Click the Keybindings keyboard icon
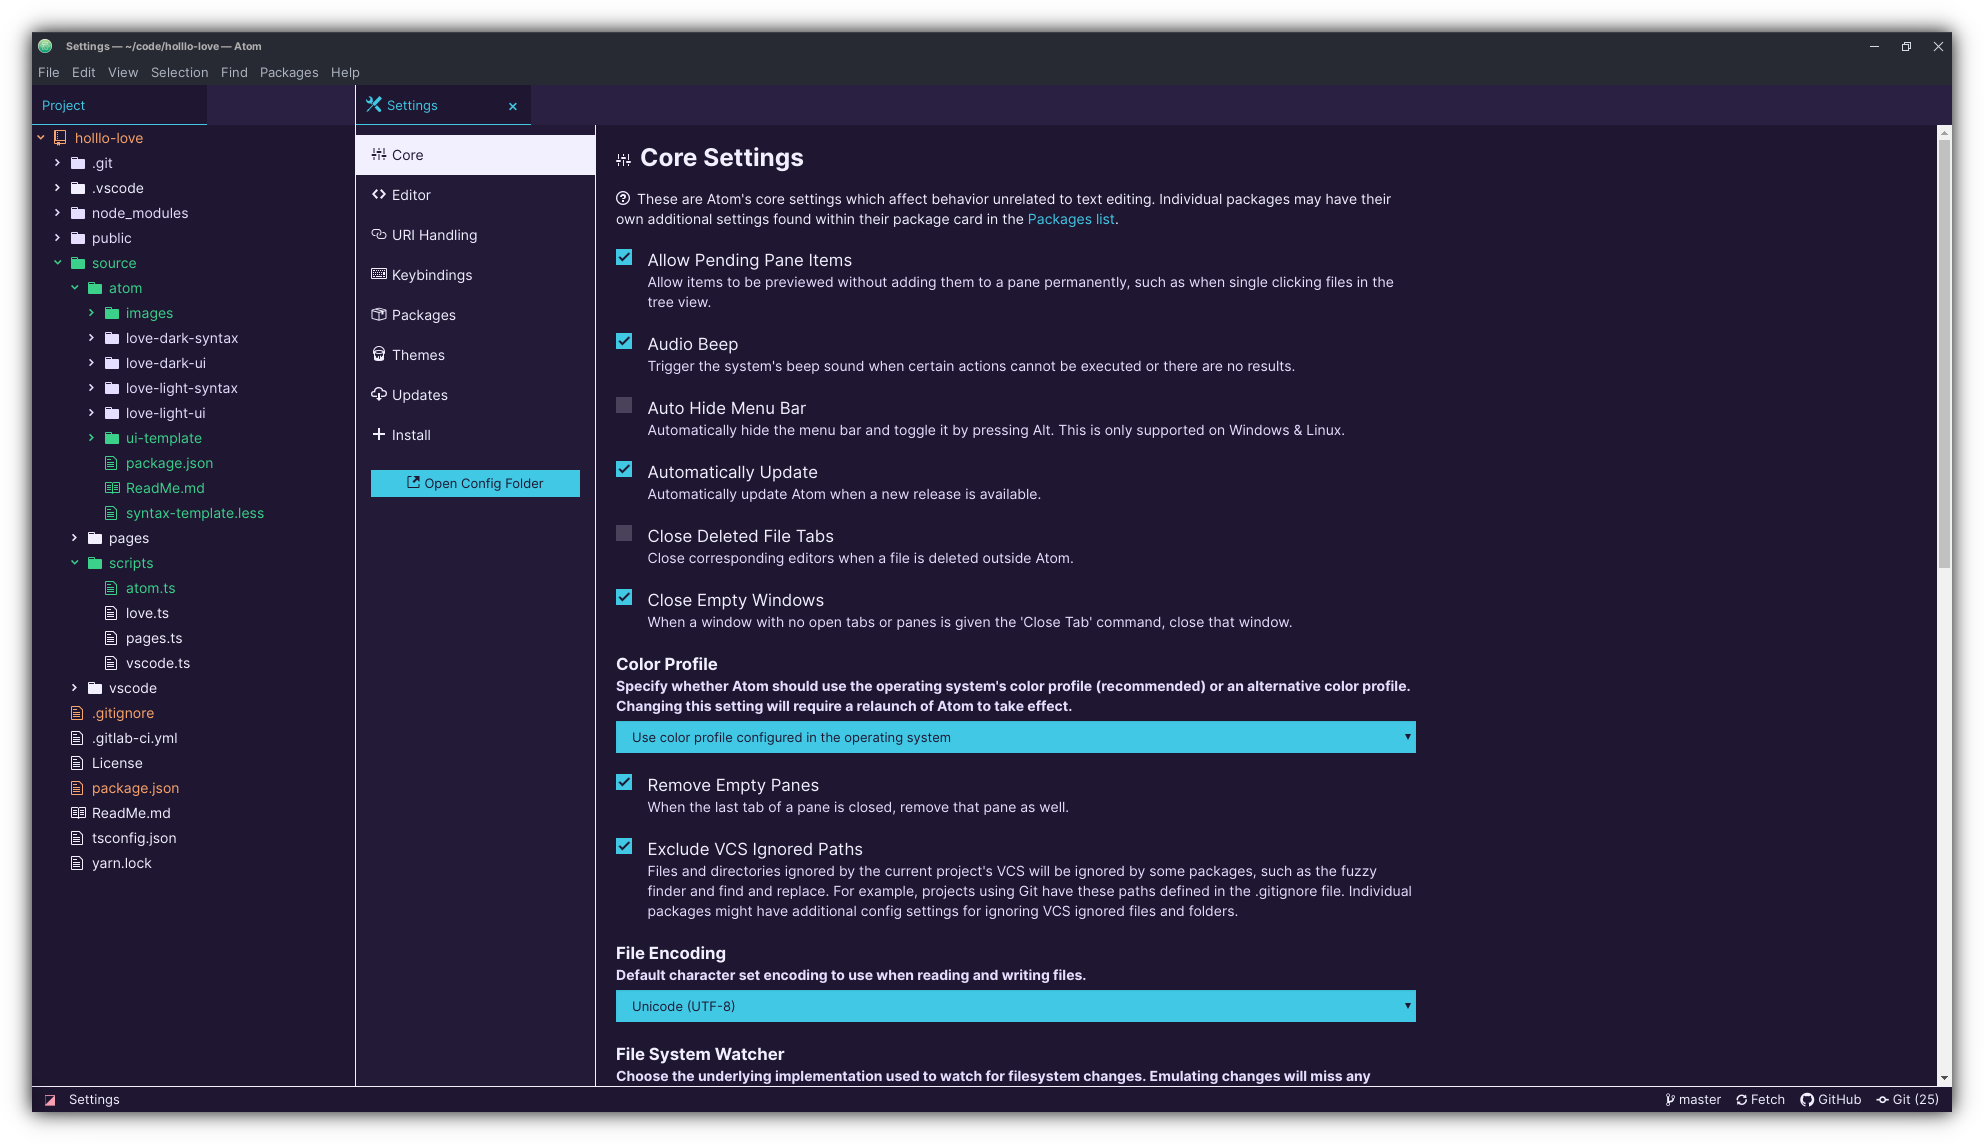This screenshot has height=1144, width=1984. click(379, 274)
